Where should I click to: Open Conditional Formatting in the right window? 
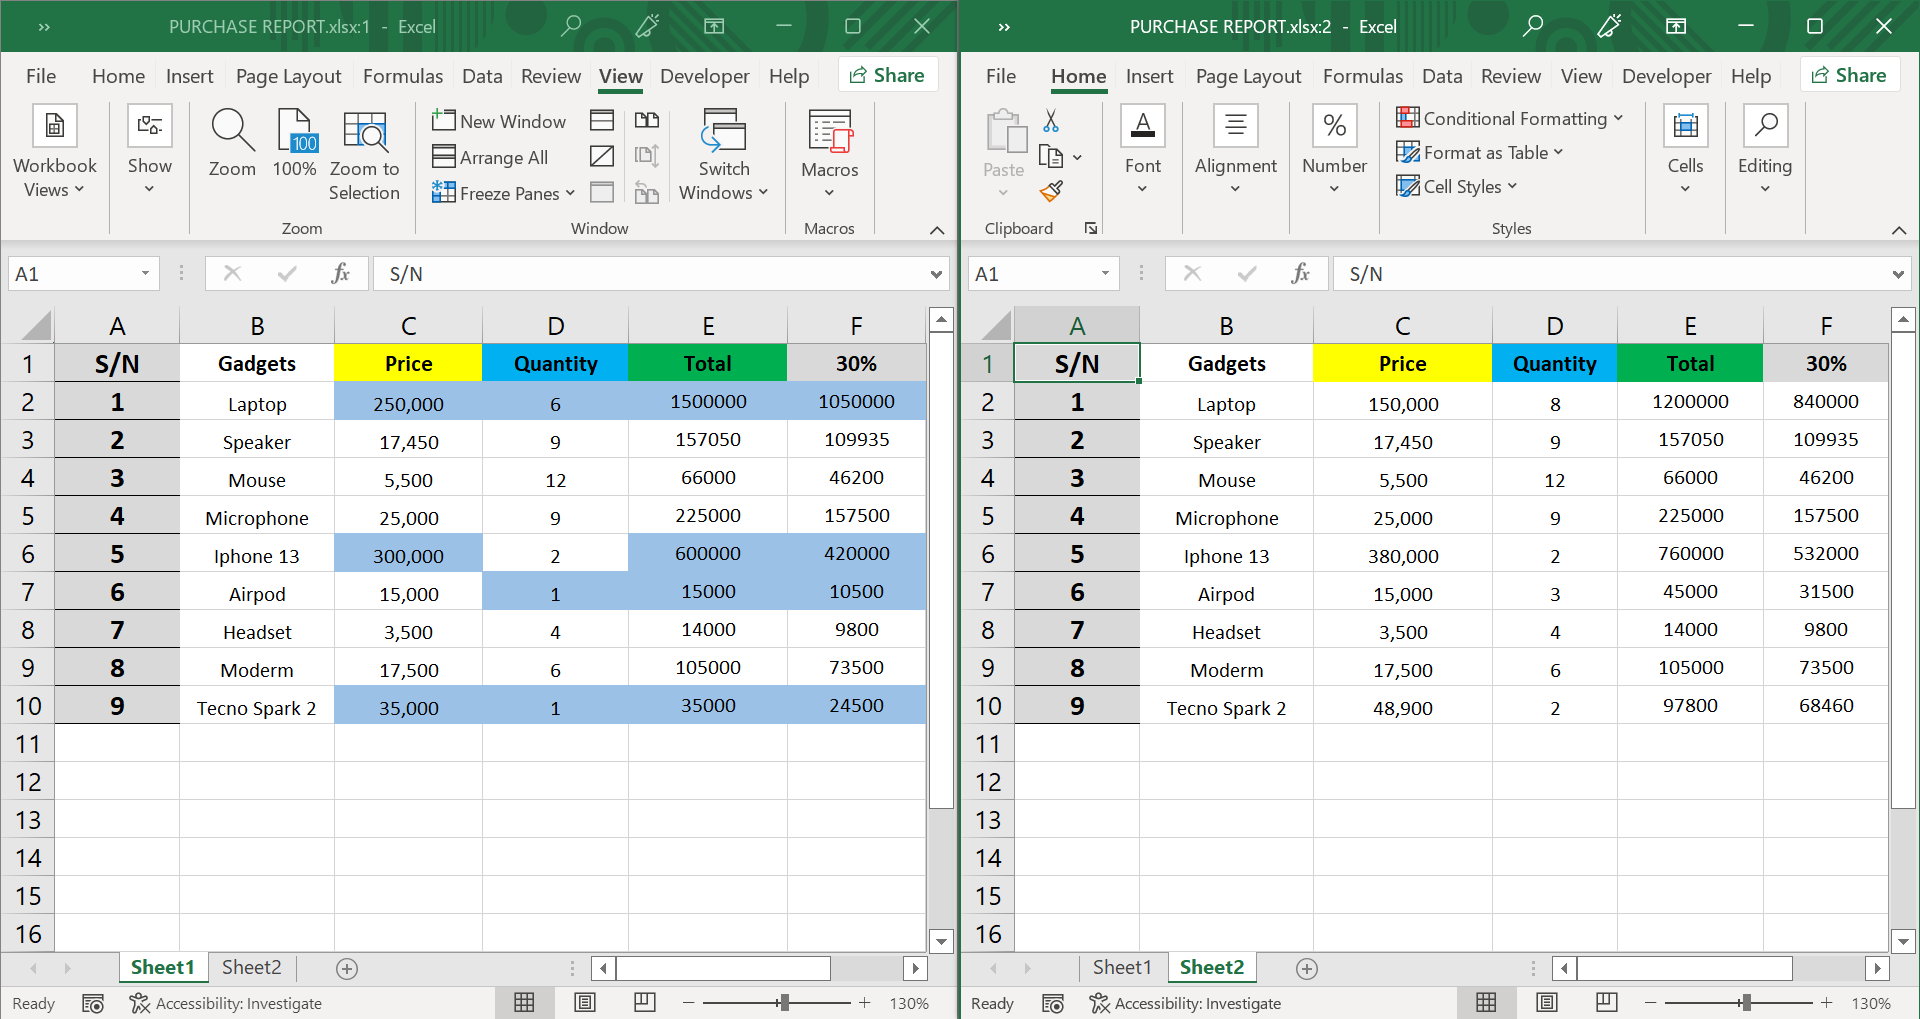pyautogui.click(x=1510, y=118)
